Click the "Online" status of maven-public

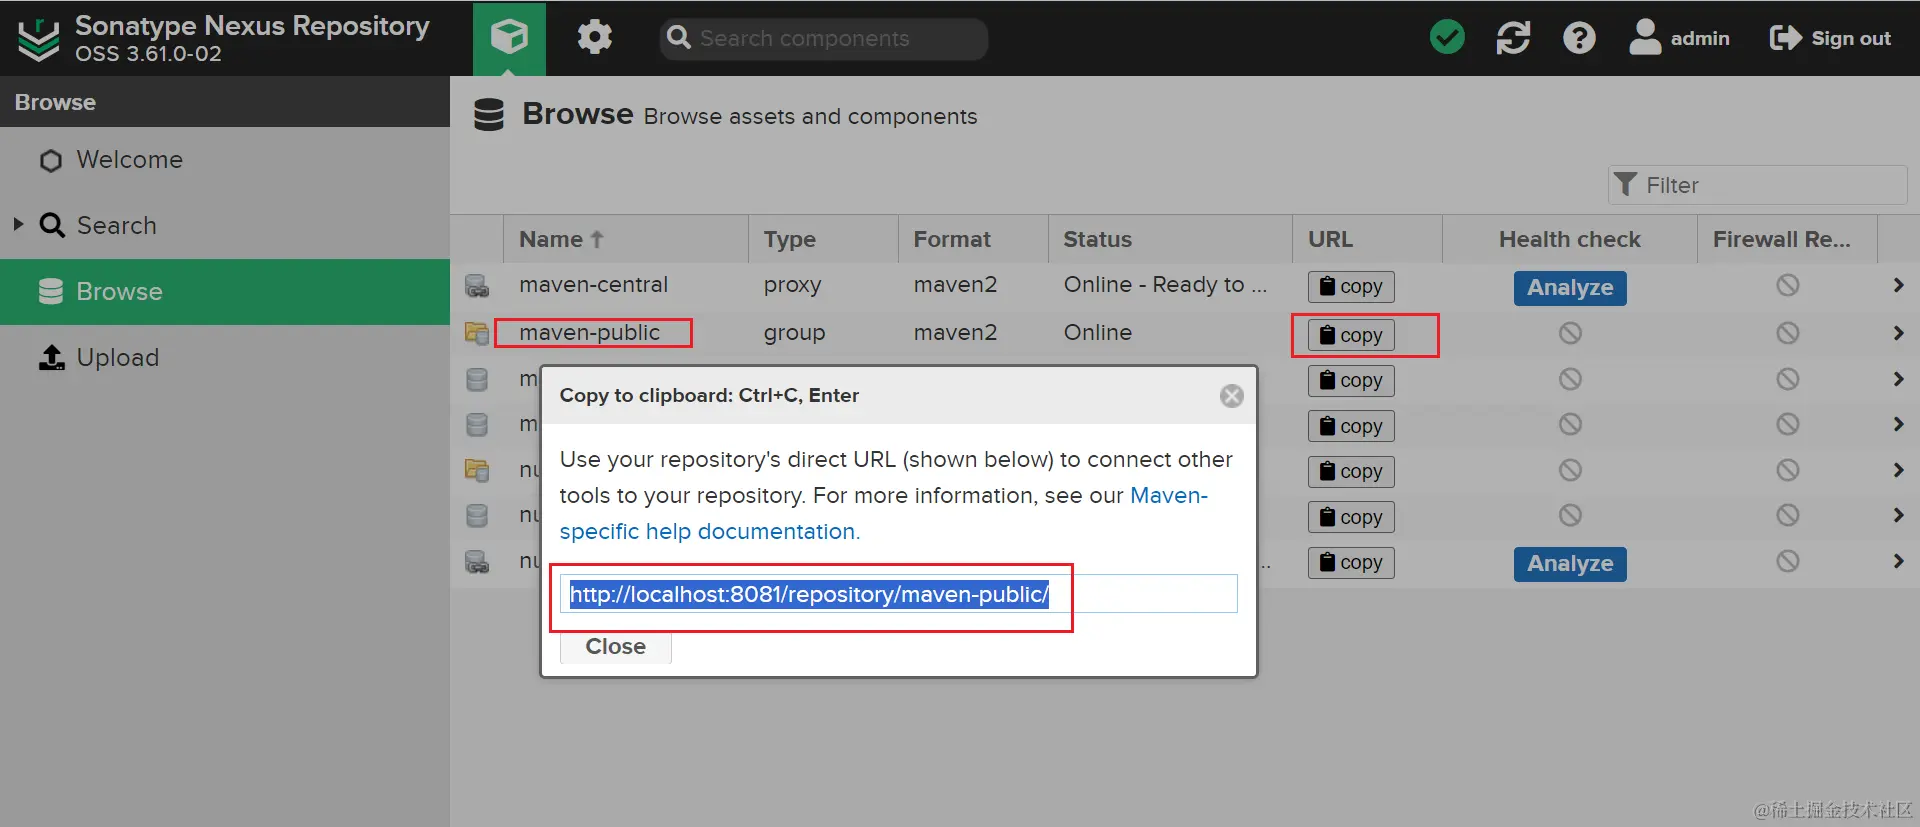[x=1098, y=333]
